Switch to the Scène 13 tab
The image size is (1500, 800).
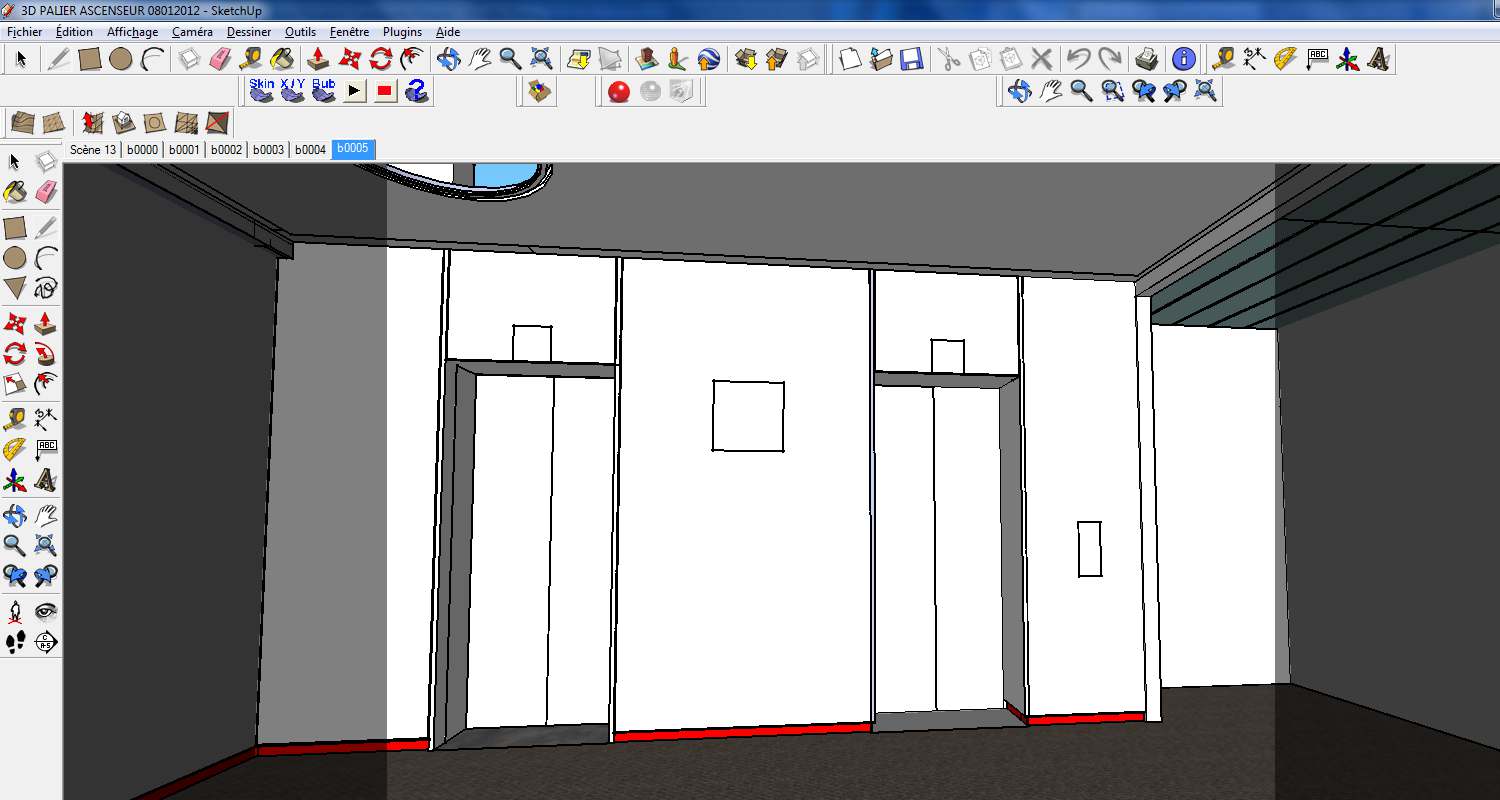click(93, 150)
